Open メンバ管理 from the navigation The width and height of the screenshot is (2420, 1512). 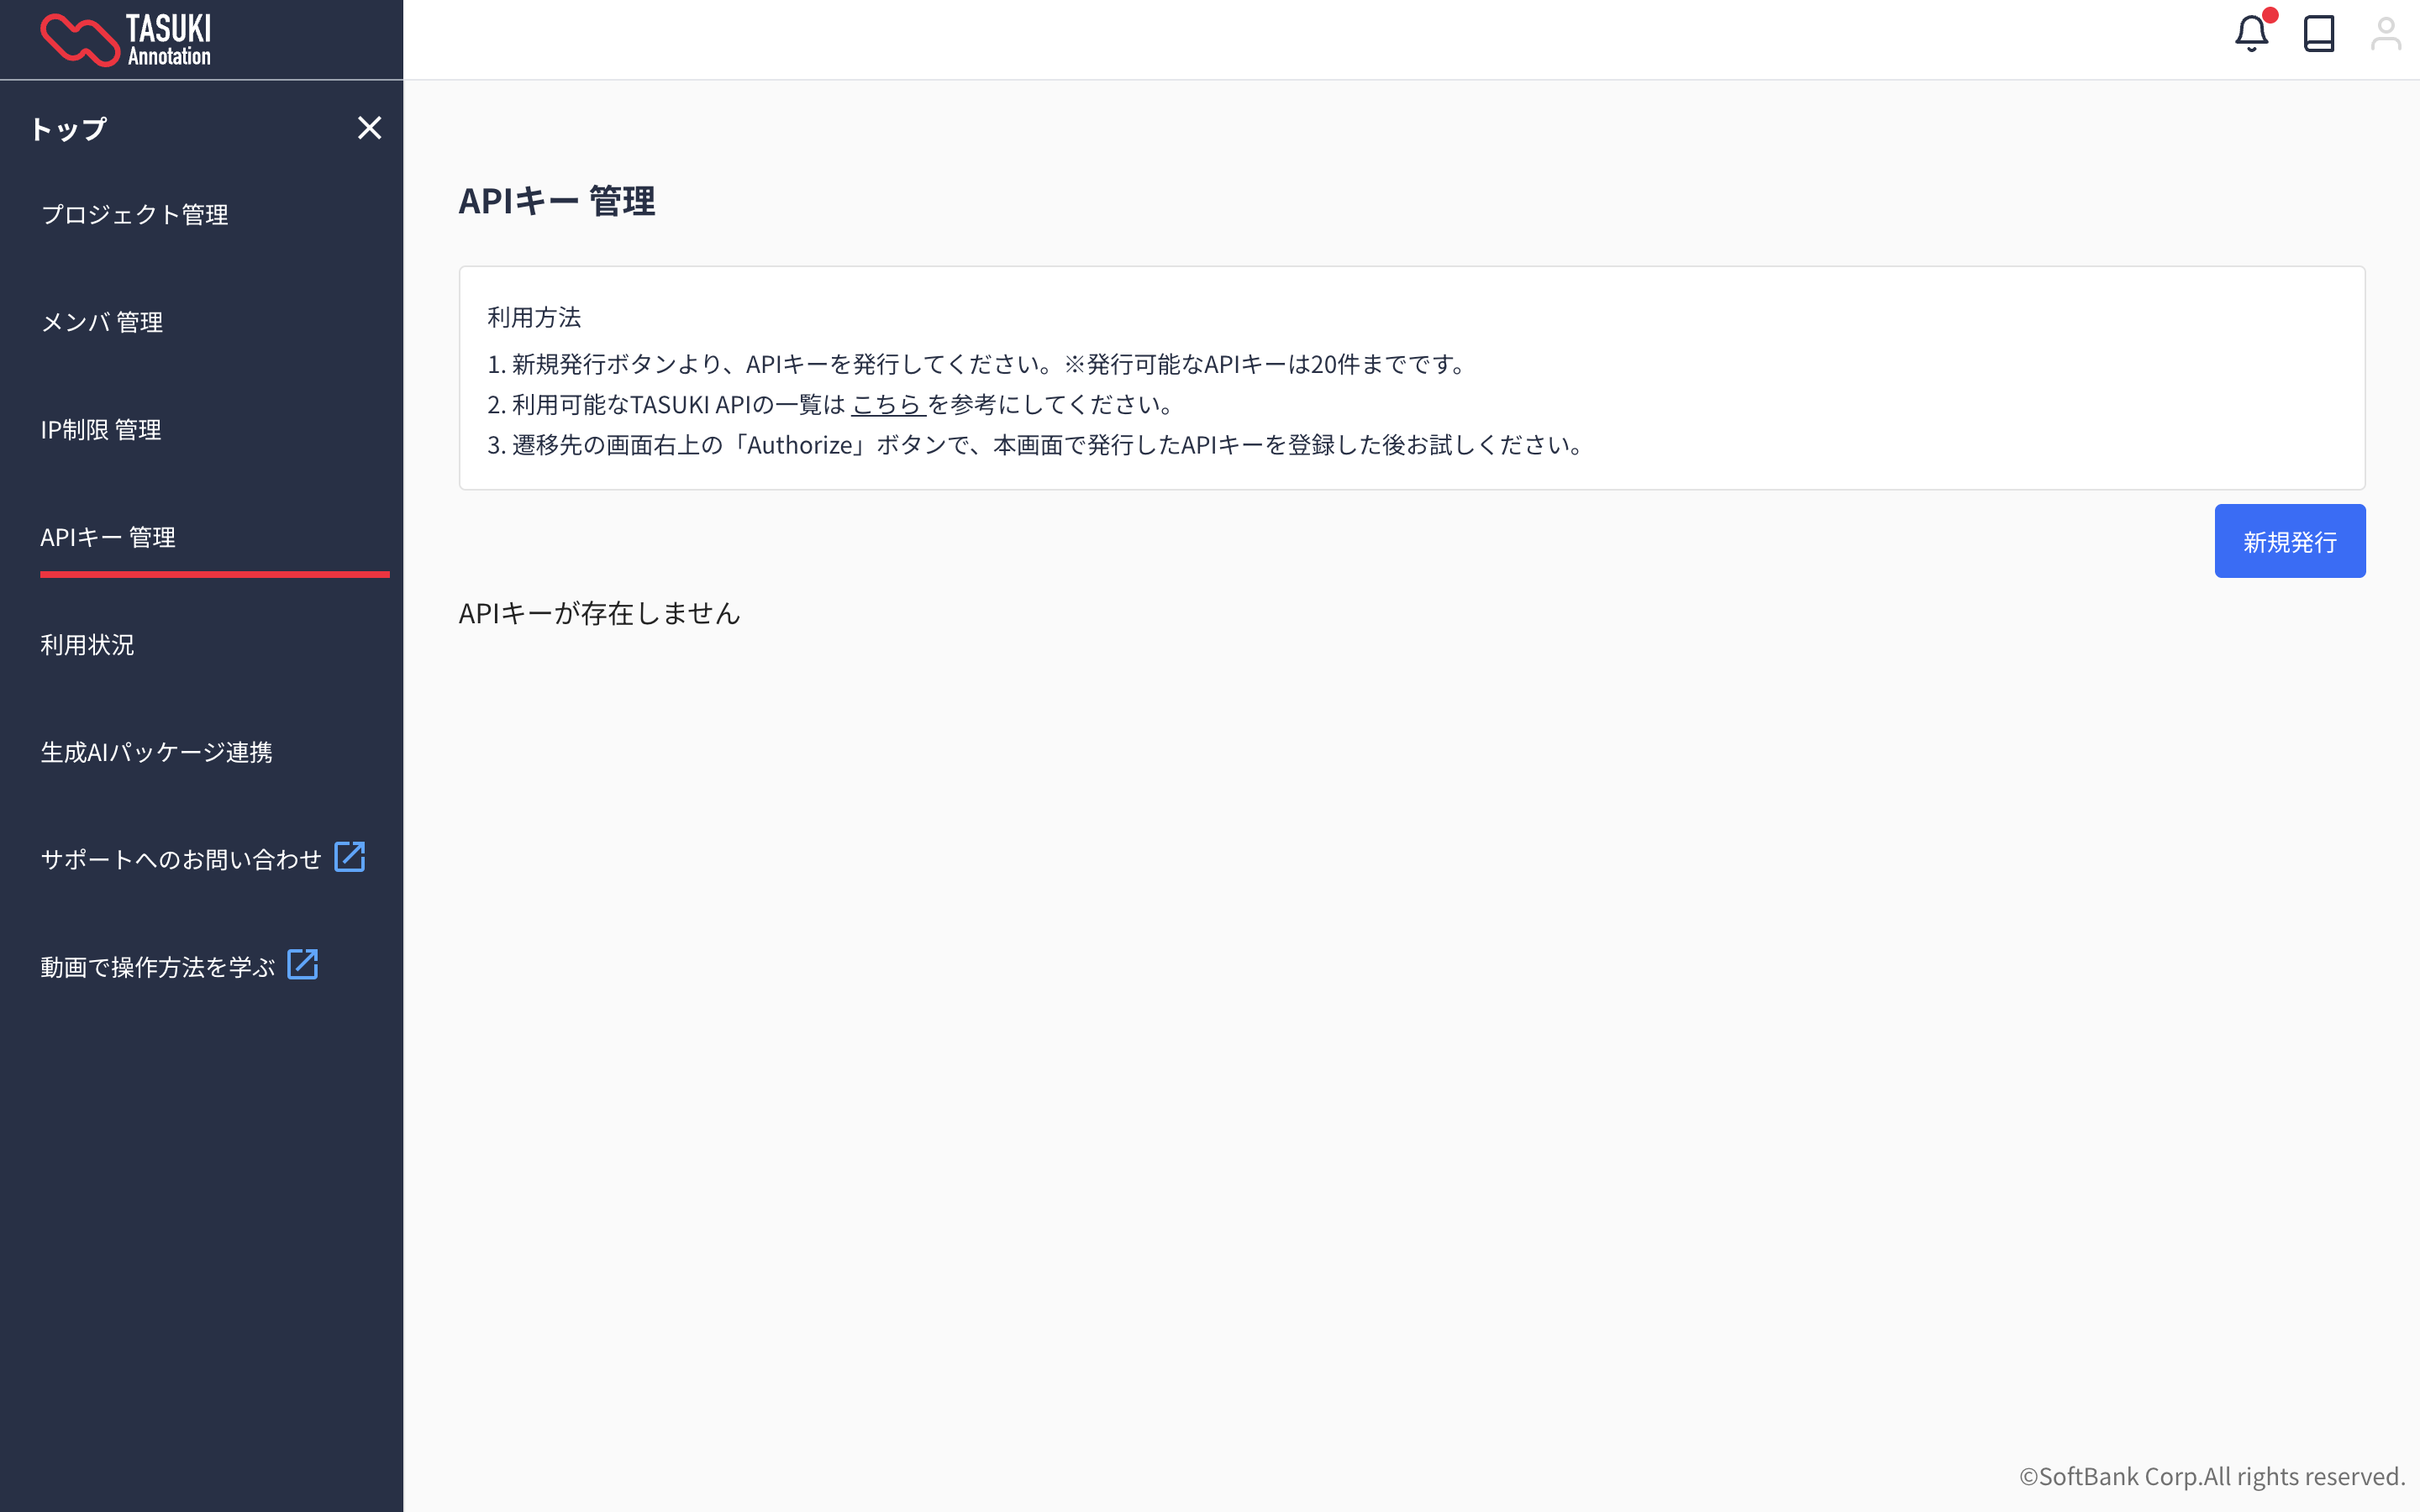tap(102, 322)
